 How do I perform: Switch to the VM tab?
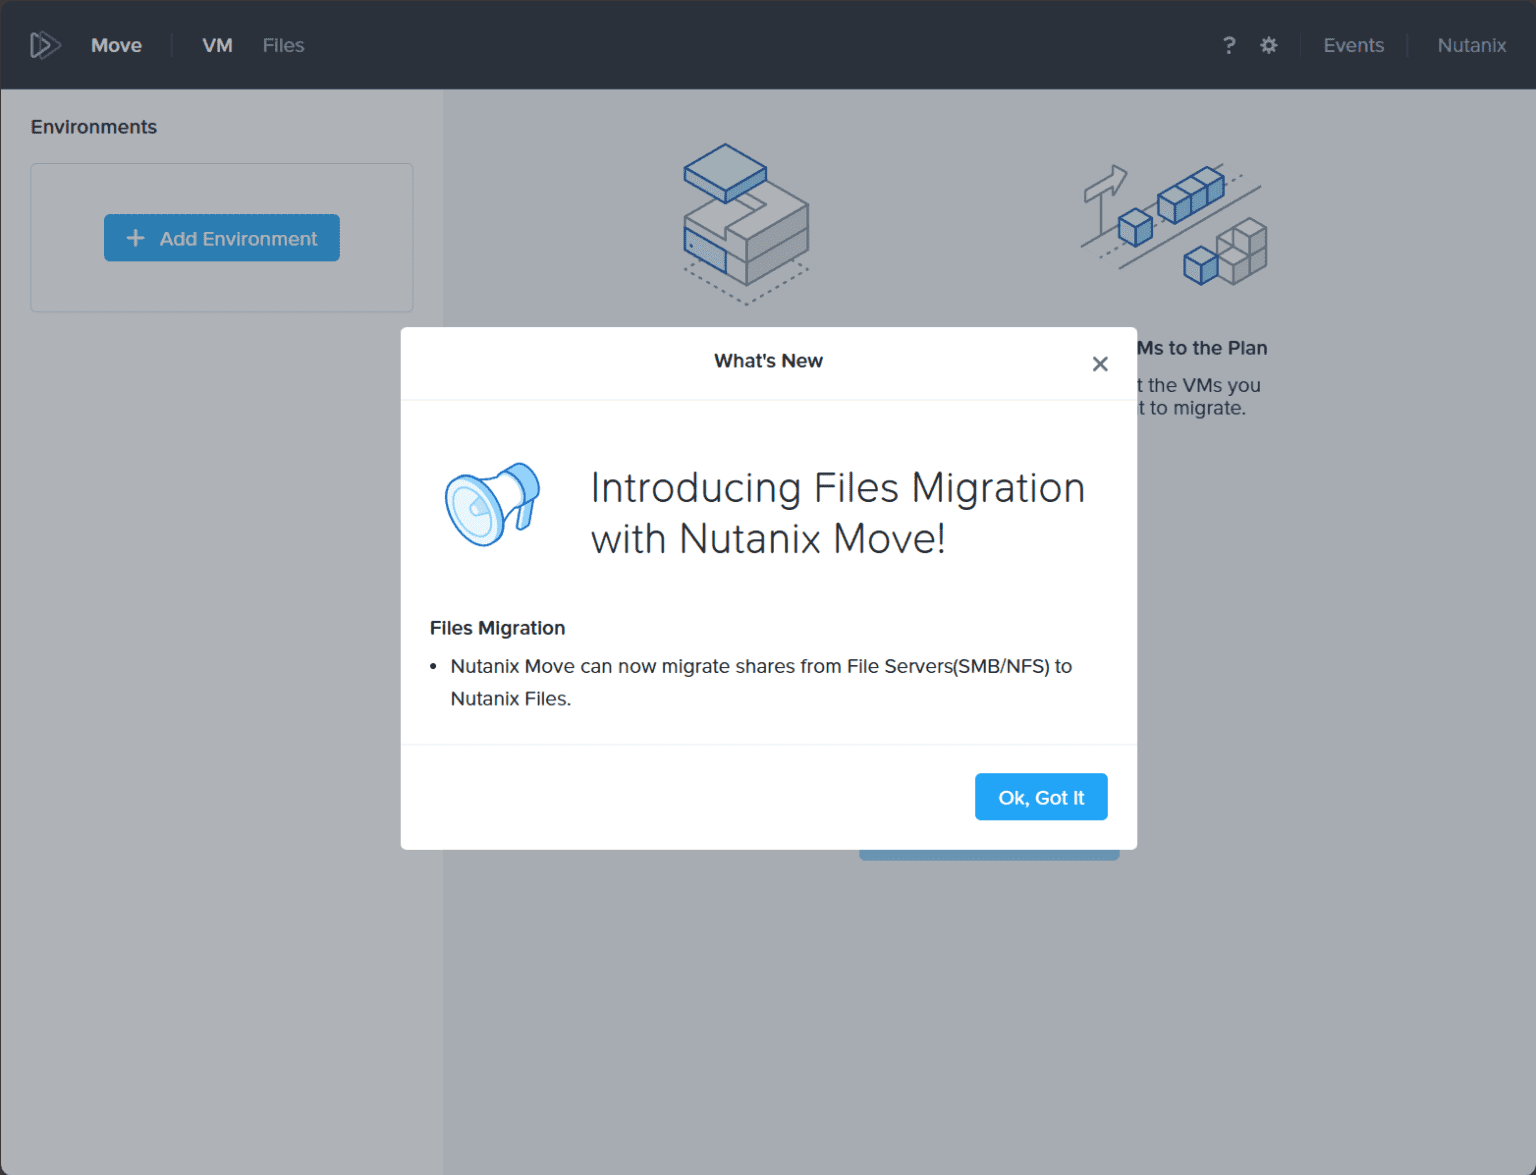tap(216, 45)
